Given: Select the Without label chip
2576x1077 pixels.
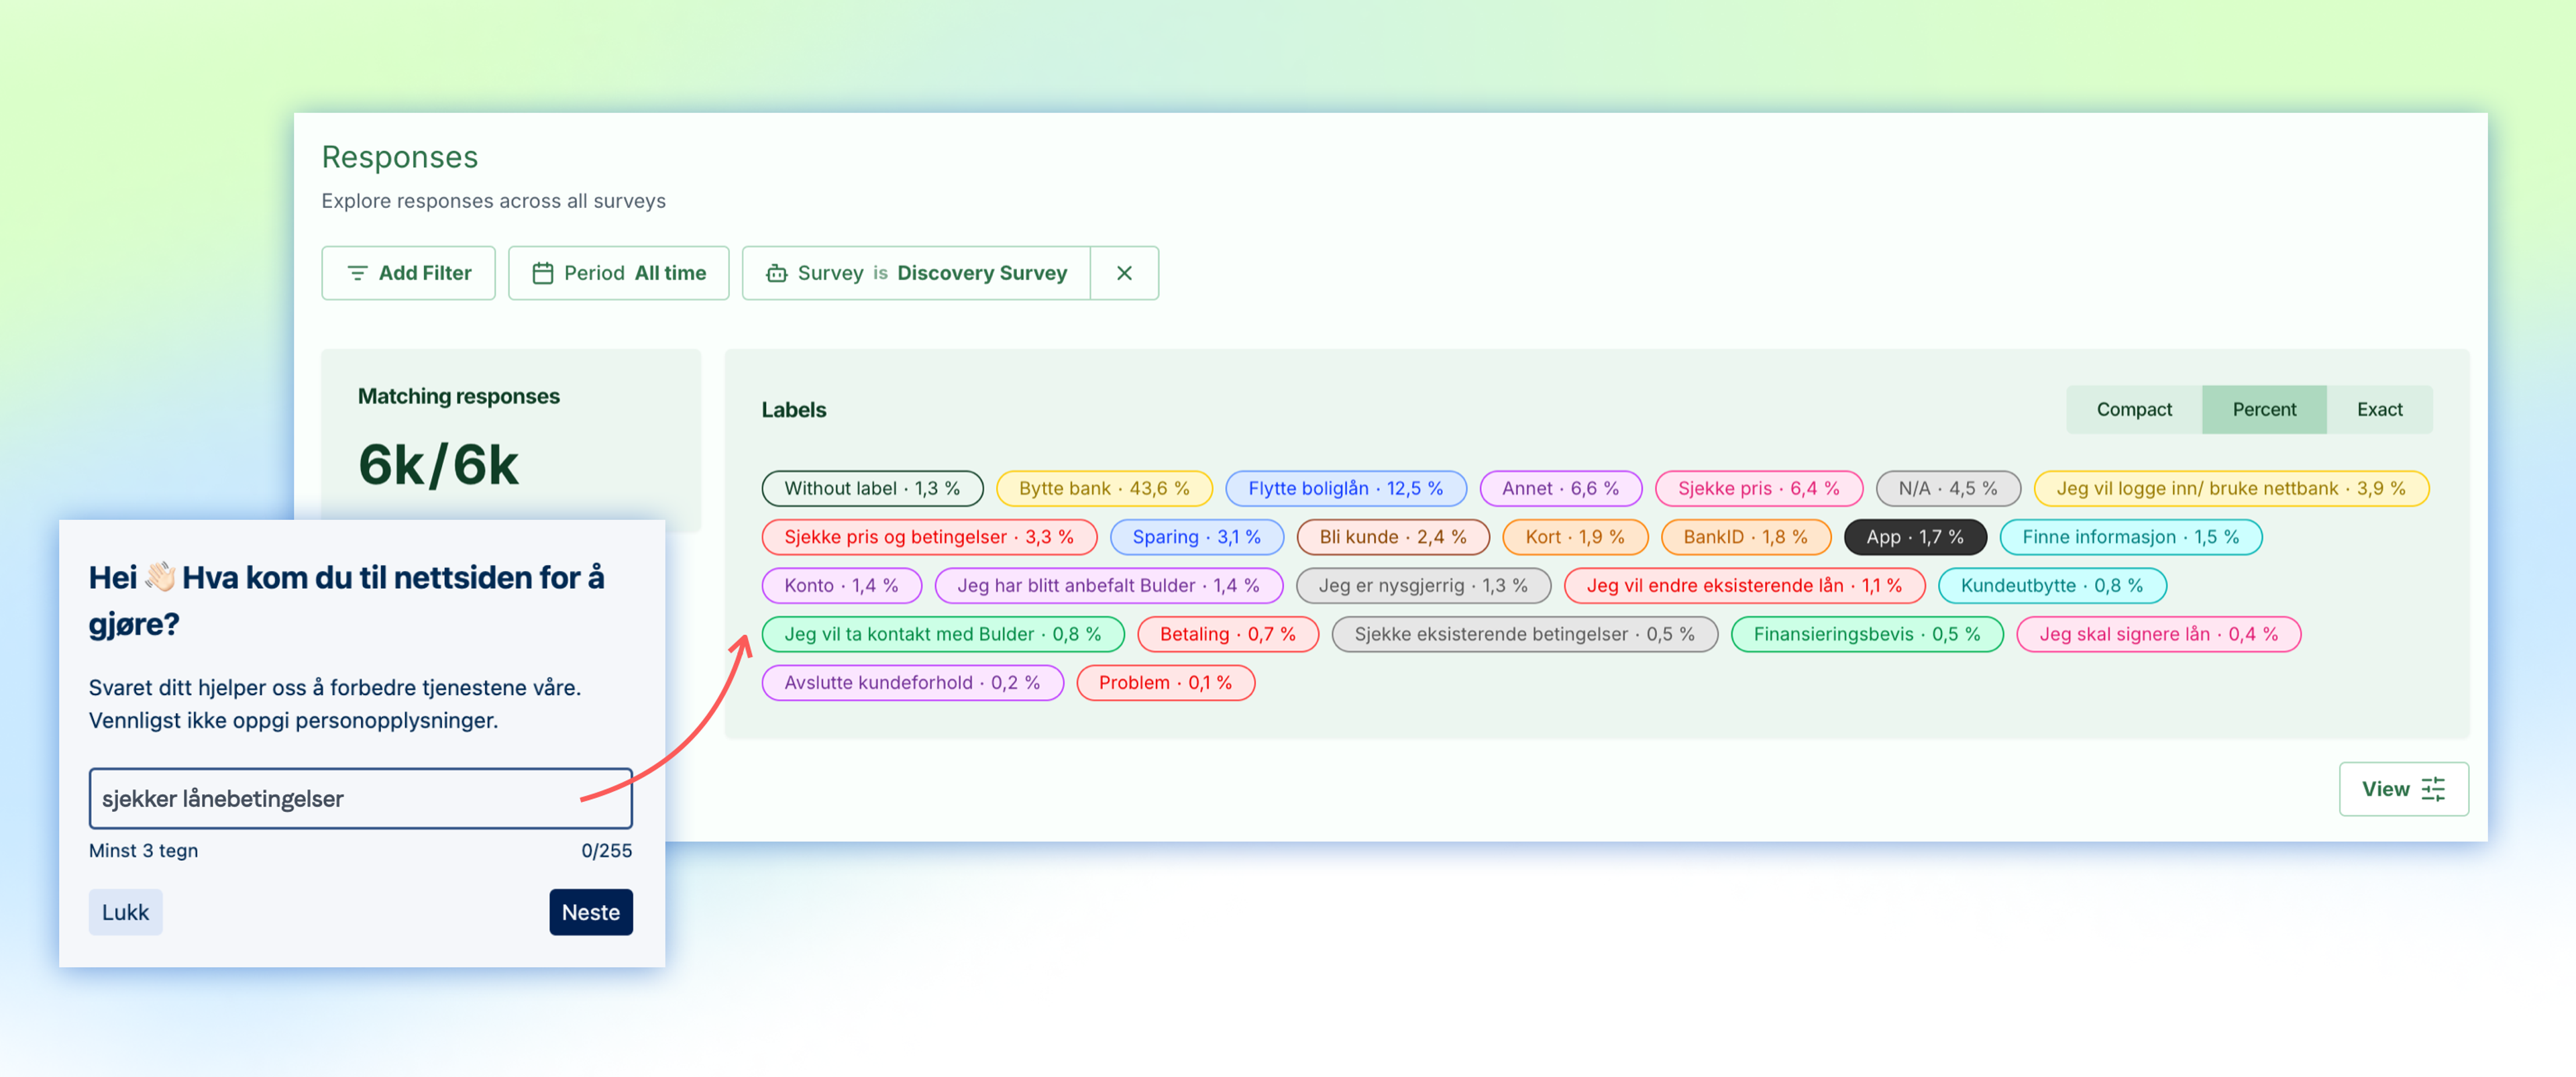Looking at the screenshot, I should [872, 488].
